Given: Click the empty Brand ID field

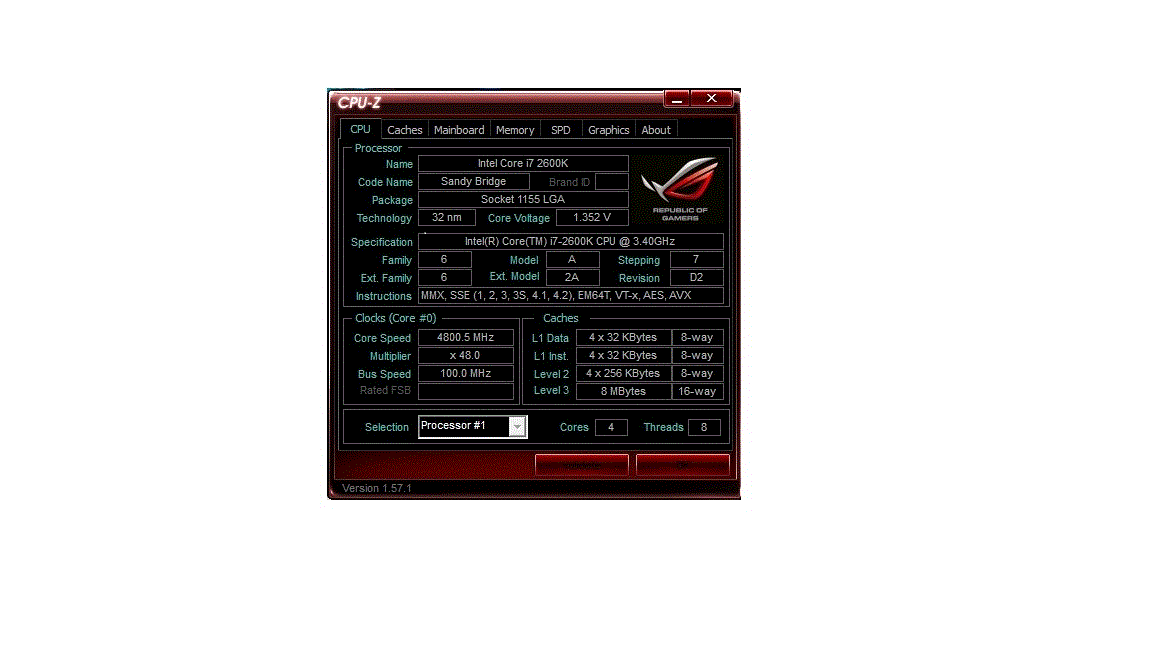Looking at the screenshot, I should [611, 181].
